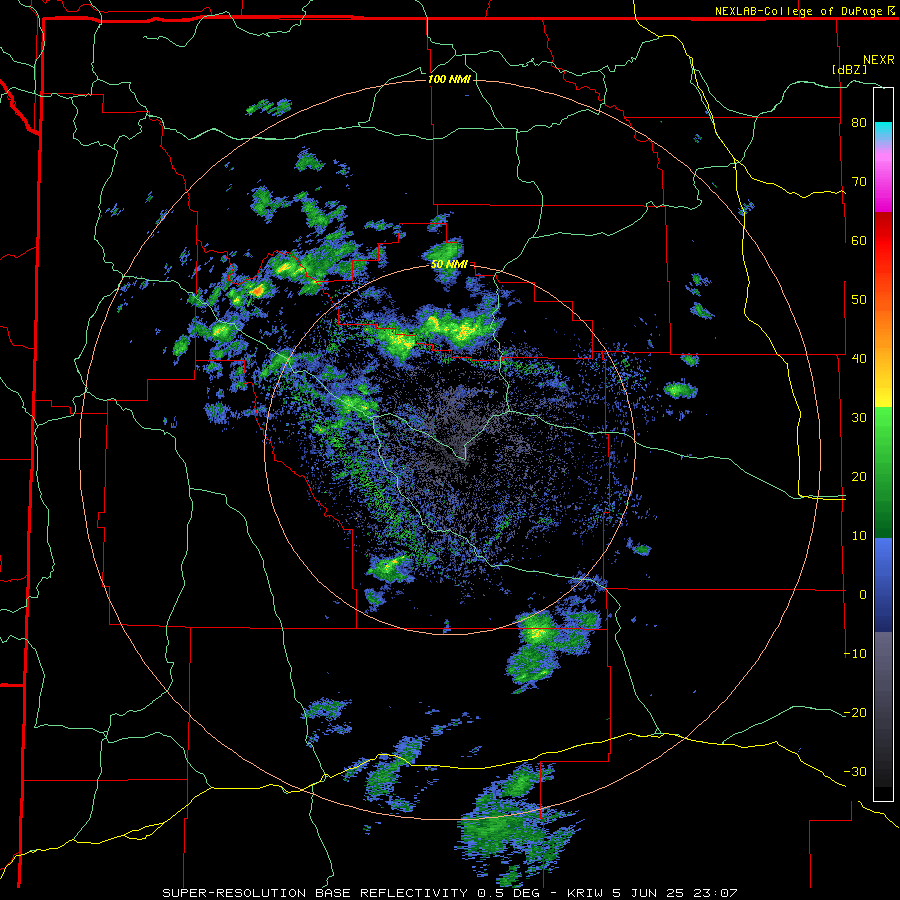This screenshot has width=900, height=900.
Task: Click the 30 value on the dBZ scale
Action: pyautogui.click(x=859, y=418)
